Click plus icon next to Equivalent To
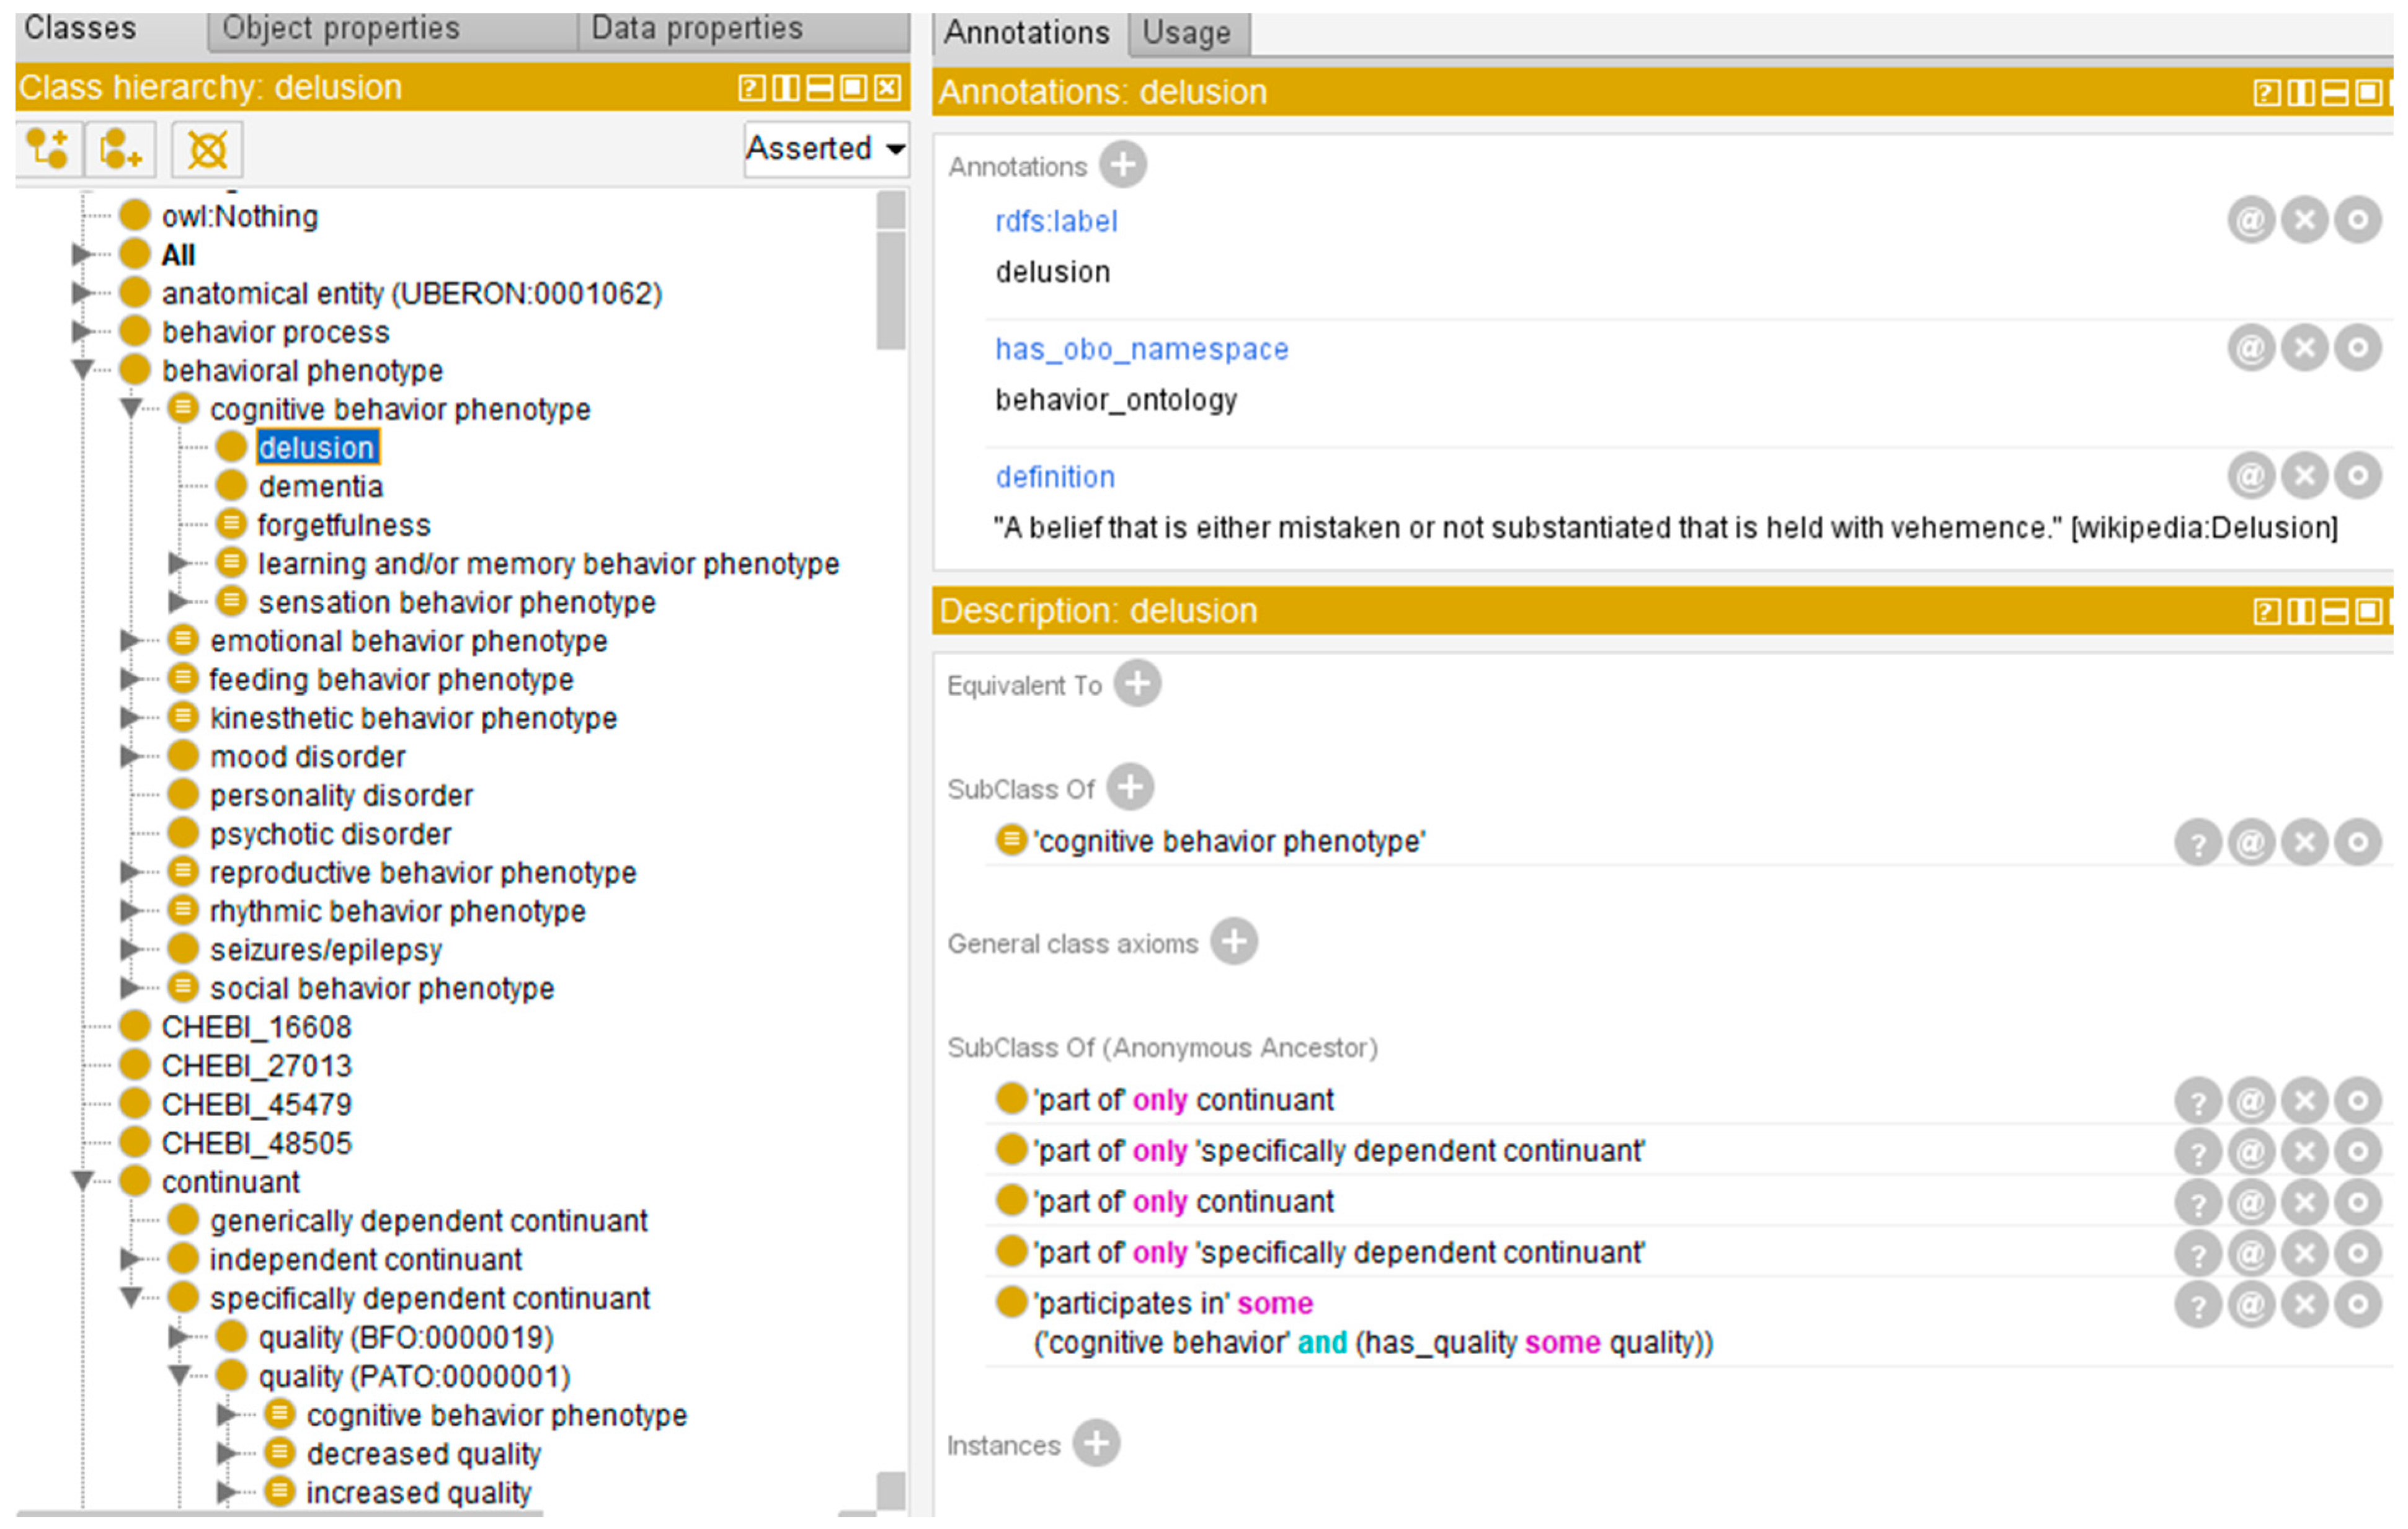 pos(1137,684)
